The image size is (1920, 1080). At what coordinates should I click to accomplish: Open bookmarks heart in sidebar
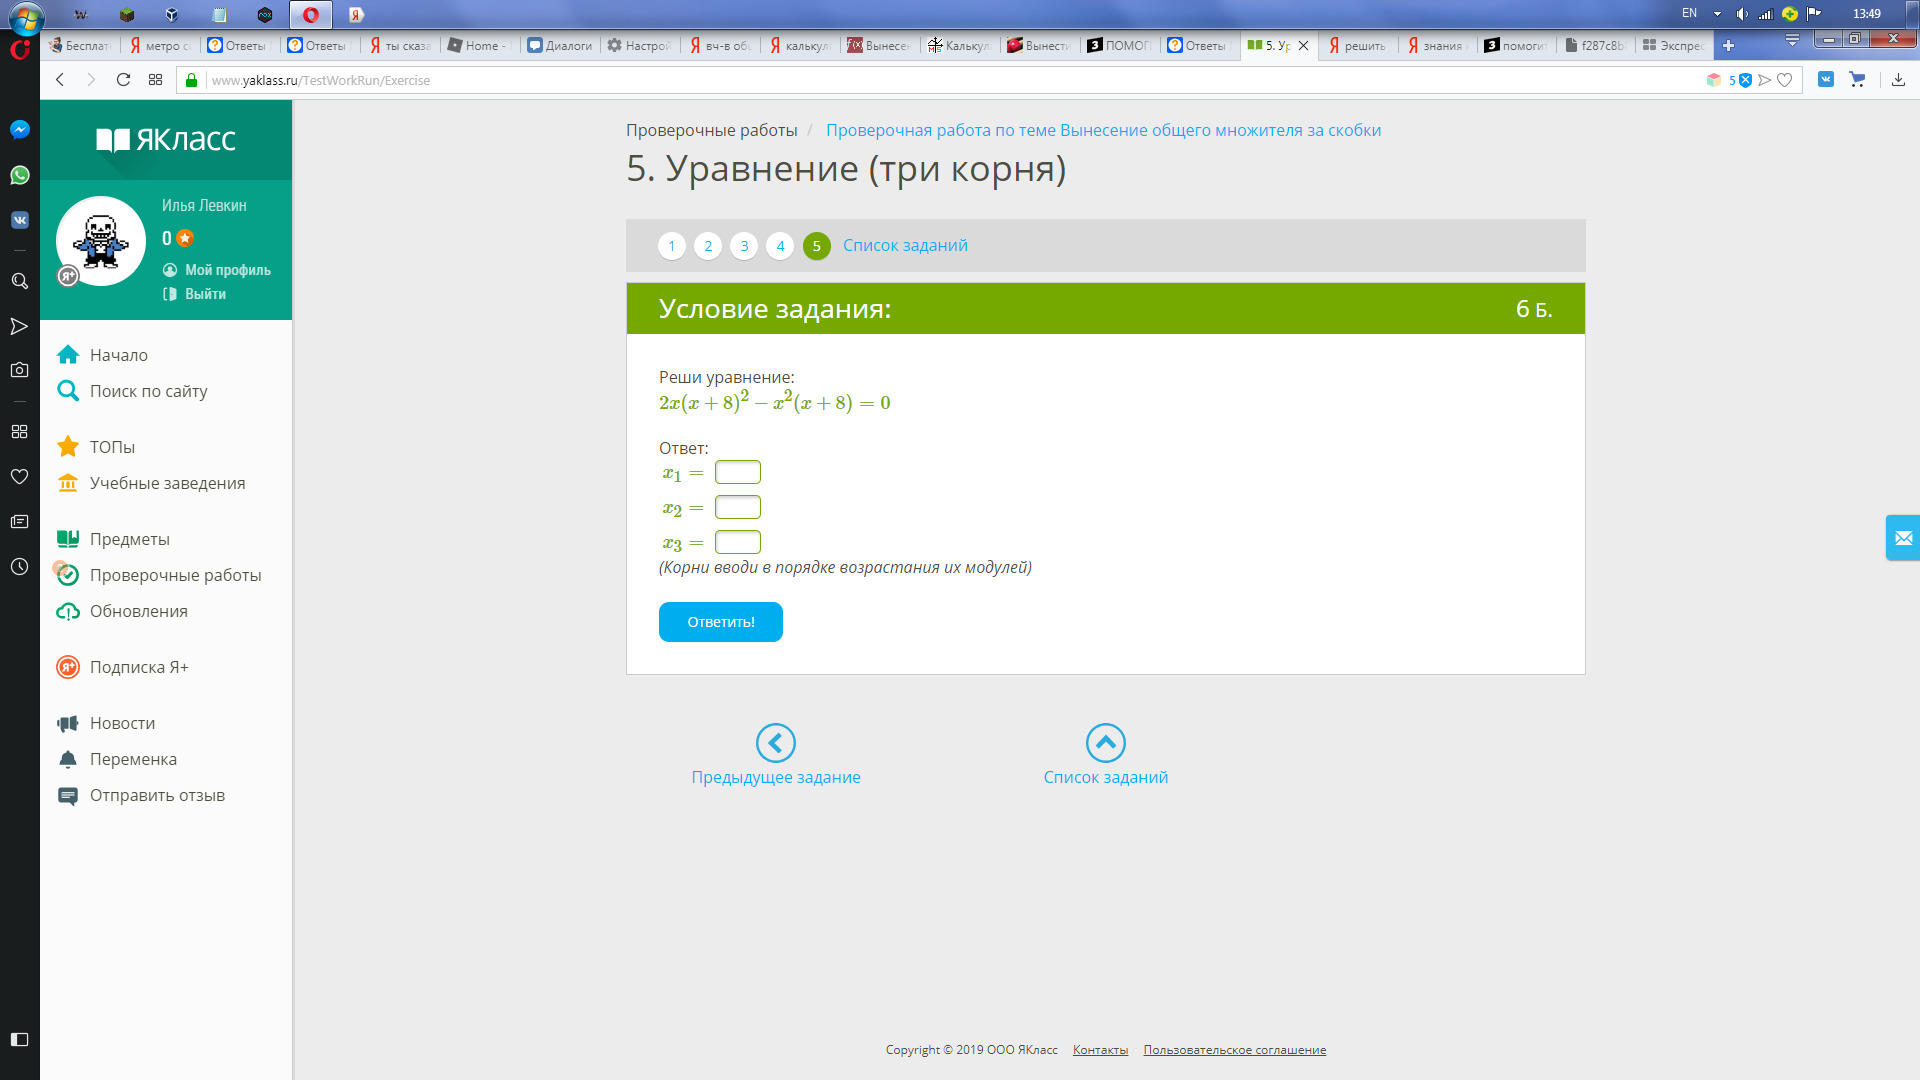tap(19, 477)
